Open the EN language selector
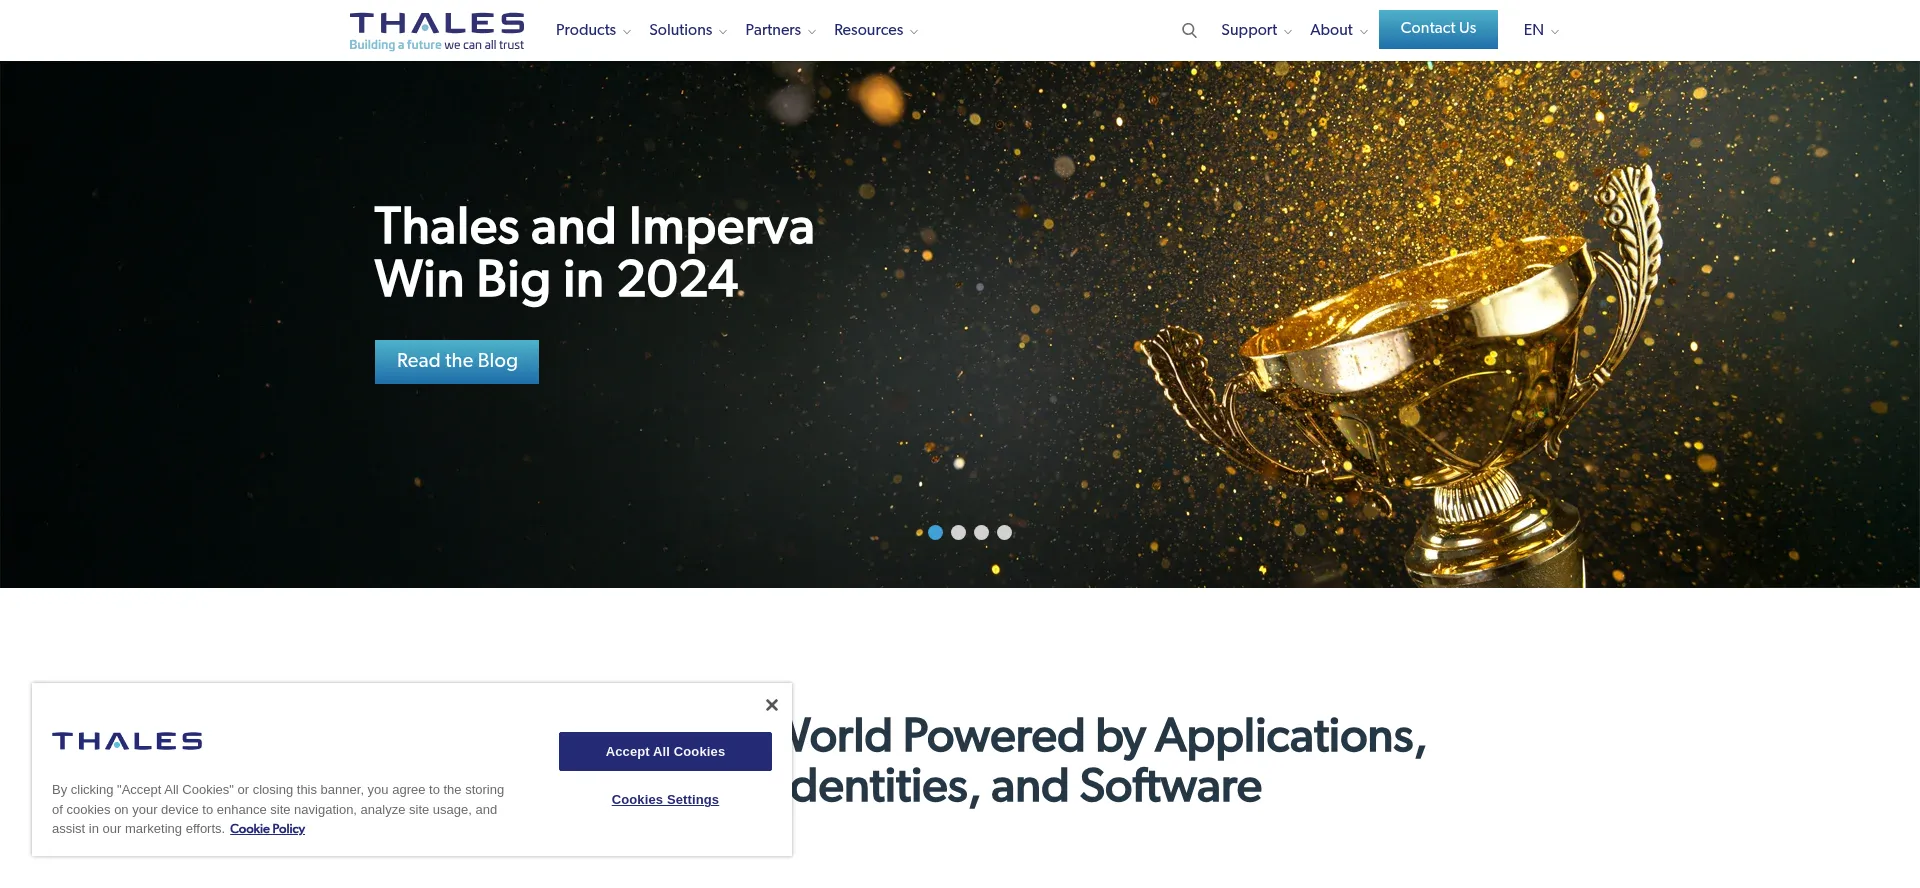Image resolution: width=1920 pixels, height=888 pixels. point(1541,30)
